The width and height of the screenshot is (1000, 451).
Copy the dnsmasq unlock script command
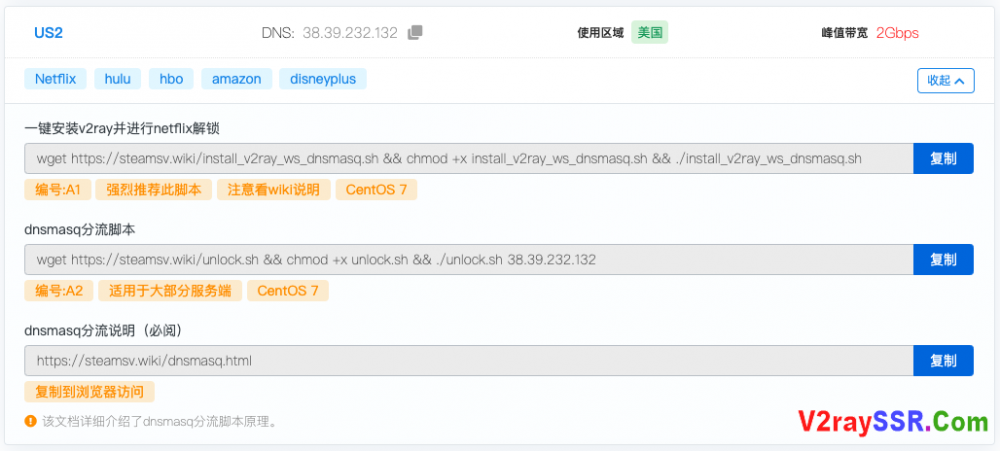tap(943, 260)
